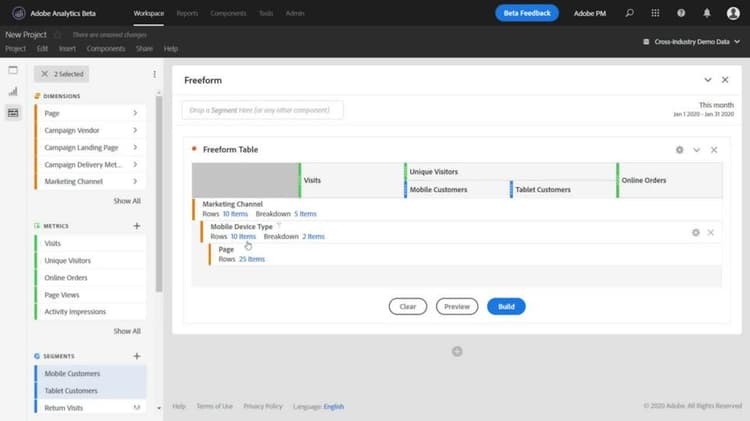750x421 pixels.
Task: Collapse the Freeform Table chevron
Action: (x=696, y=150)
